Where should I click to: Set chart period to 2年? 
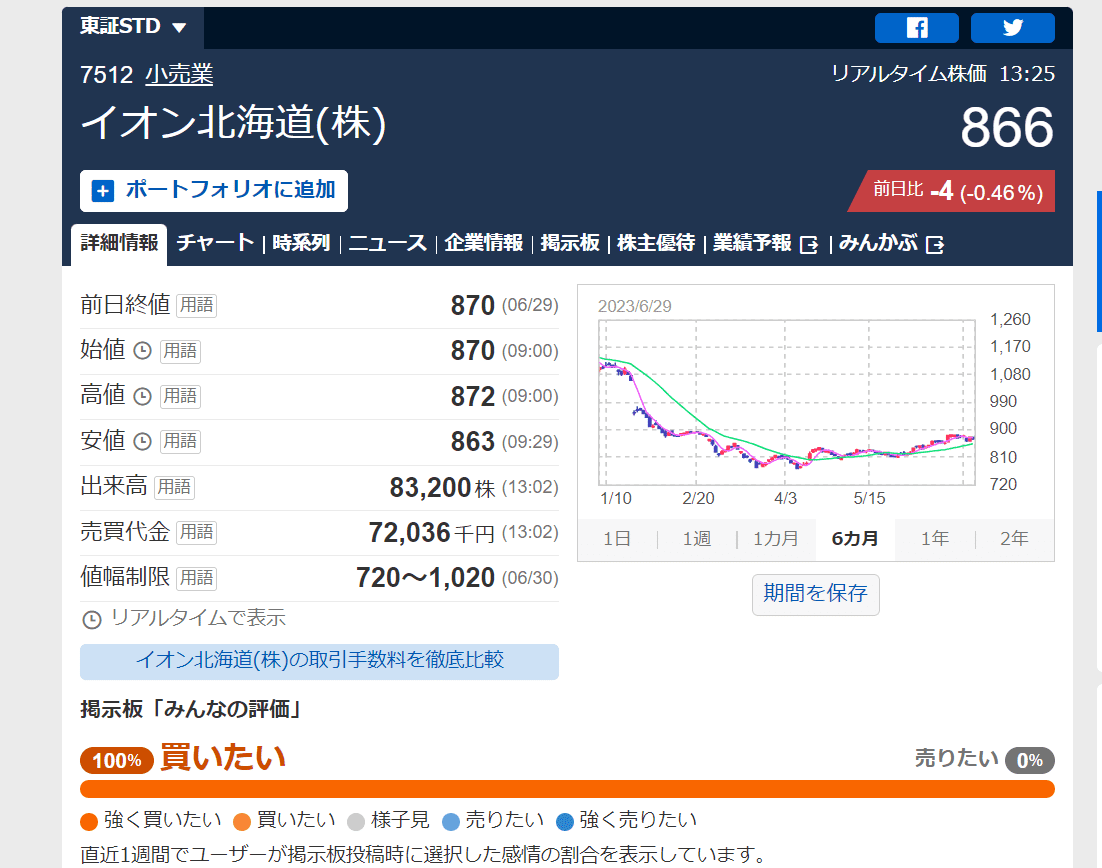(x=1014, y=539)
